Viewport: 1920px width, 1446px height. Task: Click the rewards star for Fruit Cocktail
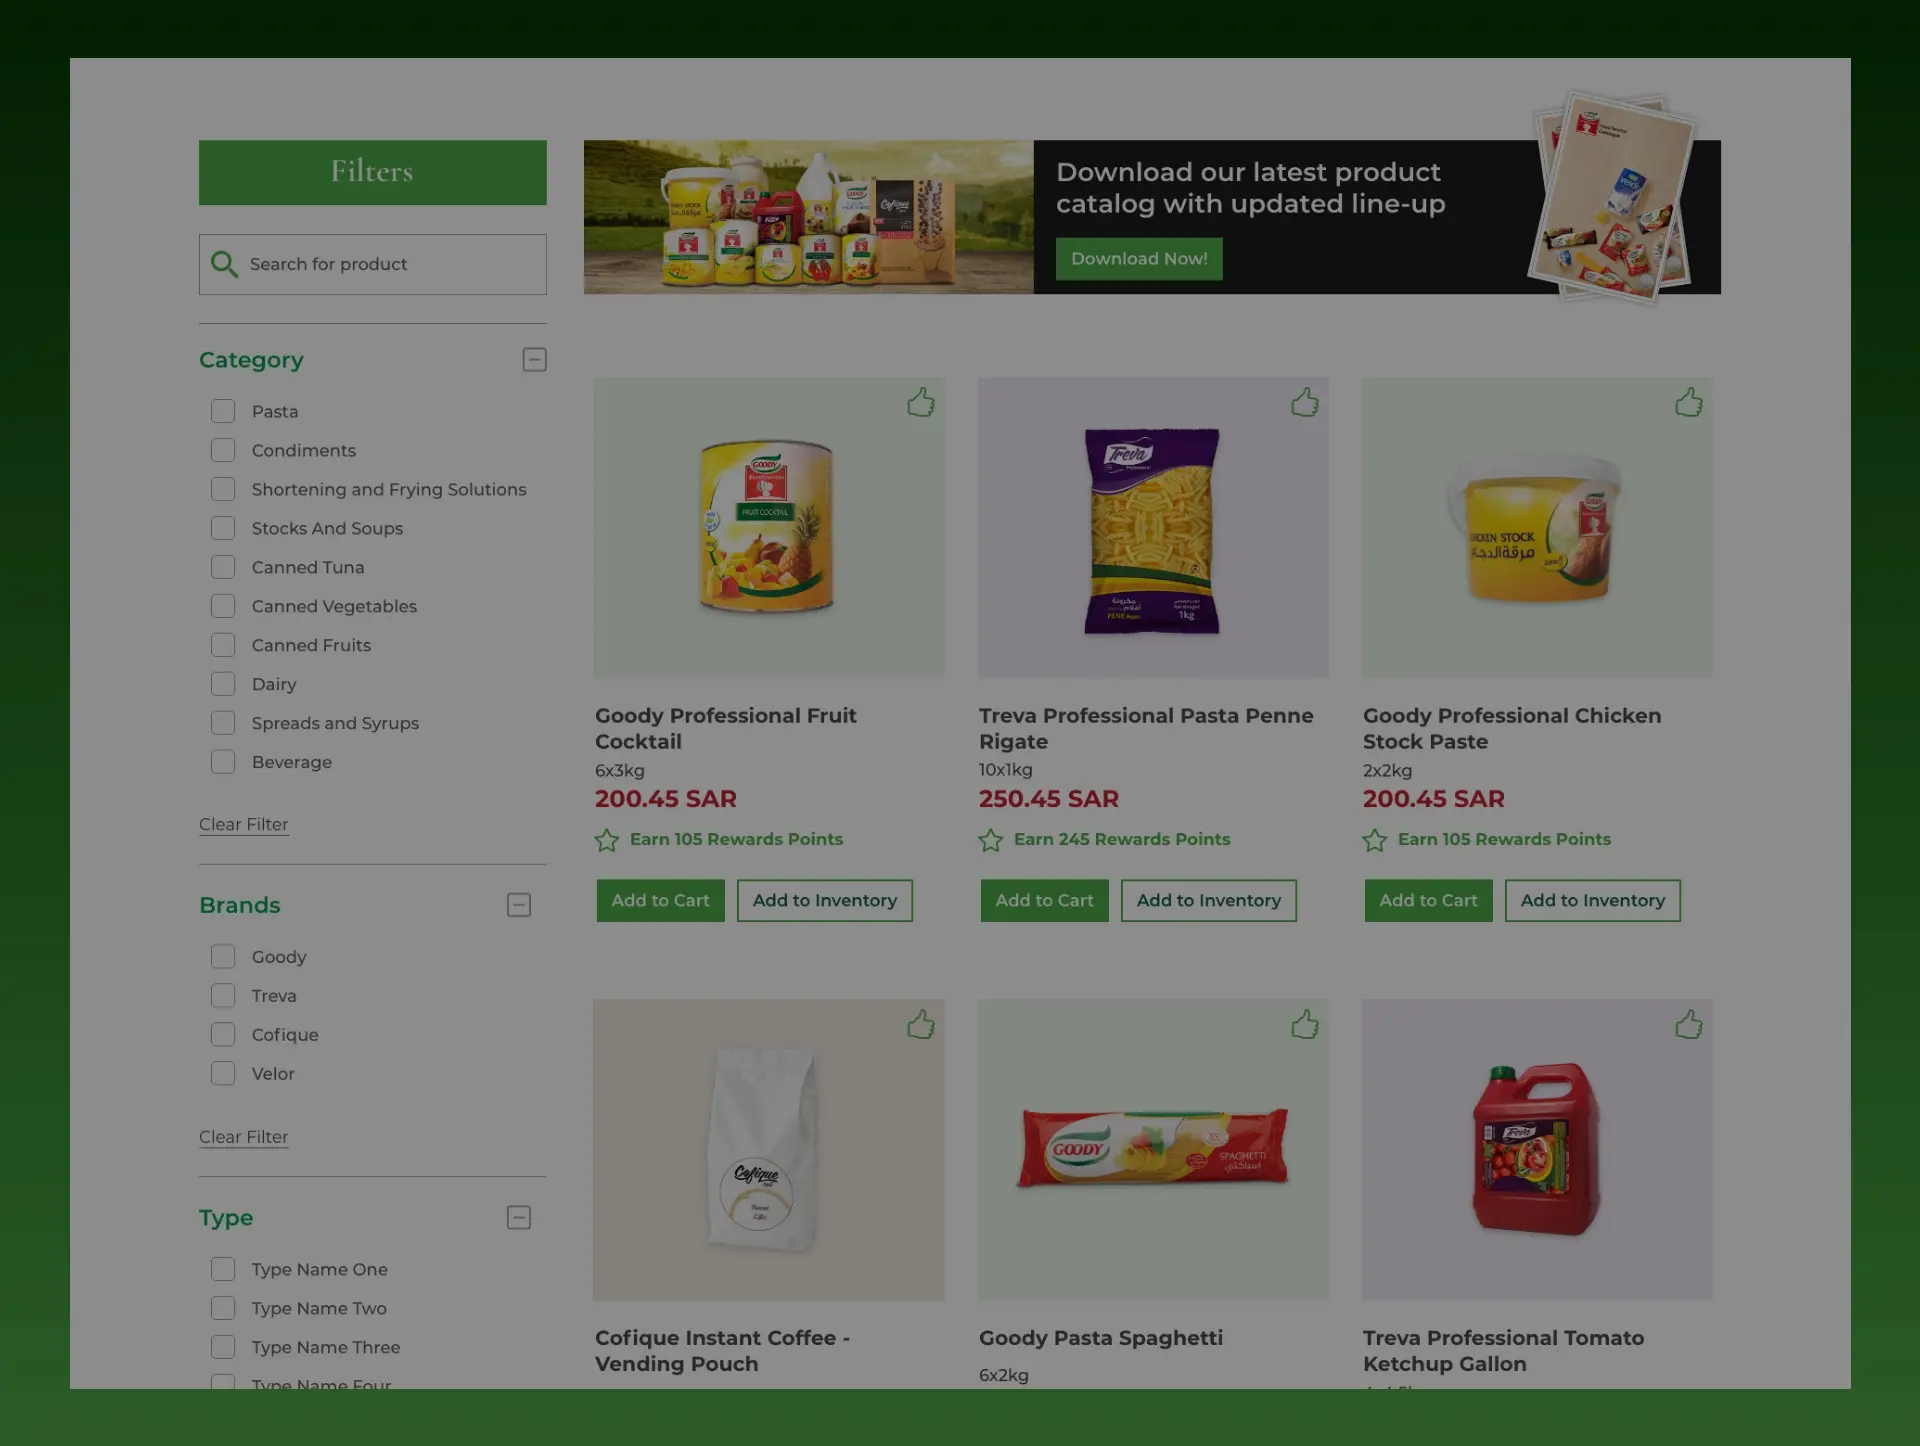point(606,840)
